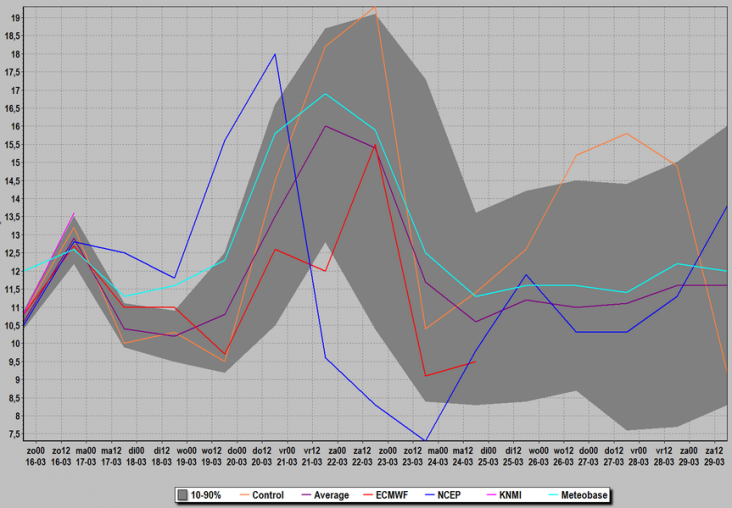Click the 10-90% legend label

(x=206, y=495)
